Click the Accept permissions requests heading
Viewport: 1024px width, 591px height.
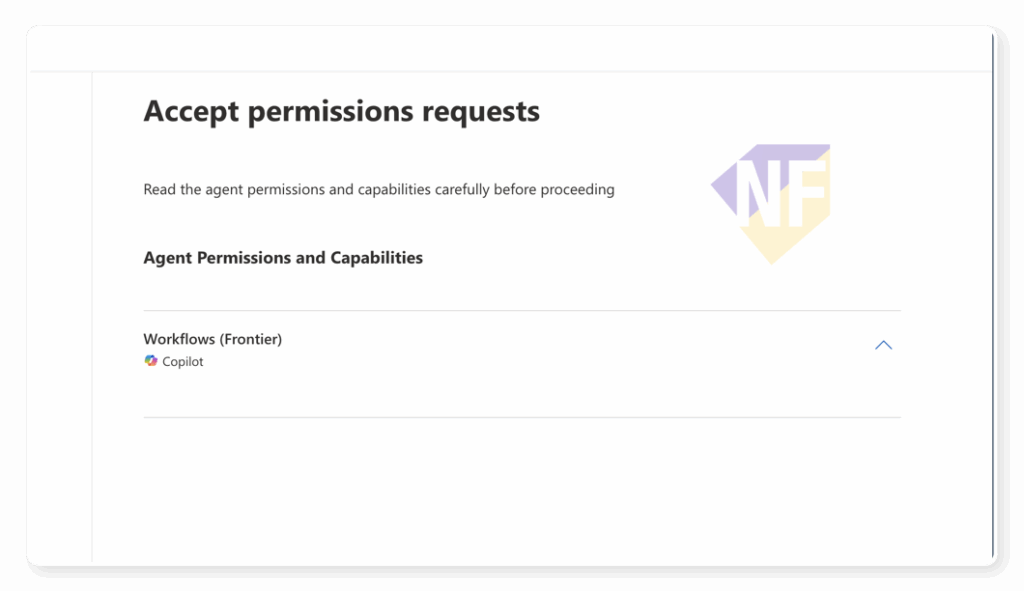coord(341,111)
